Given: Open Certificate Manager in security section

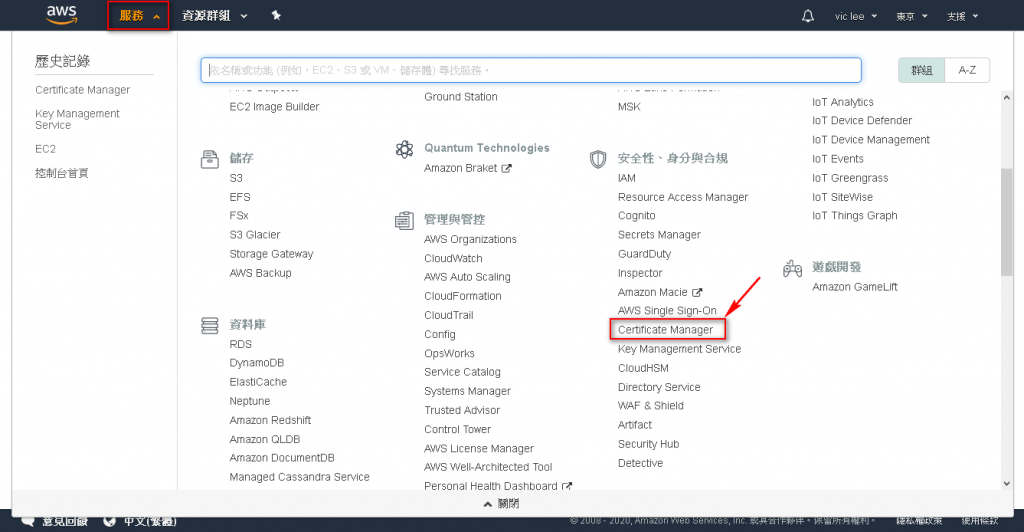Looking at the screenshot, I should coord(665,330).
